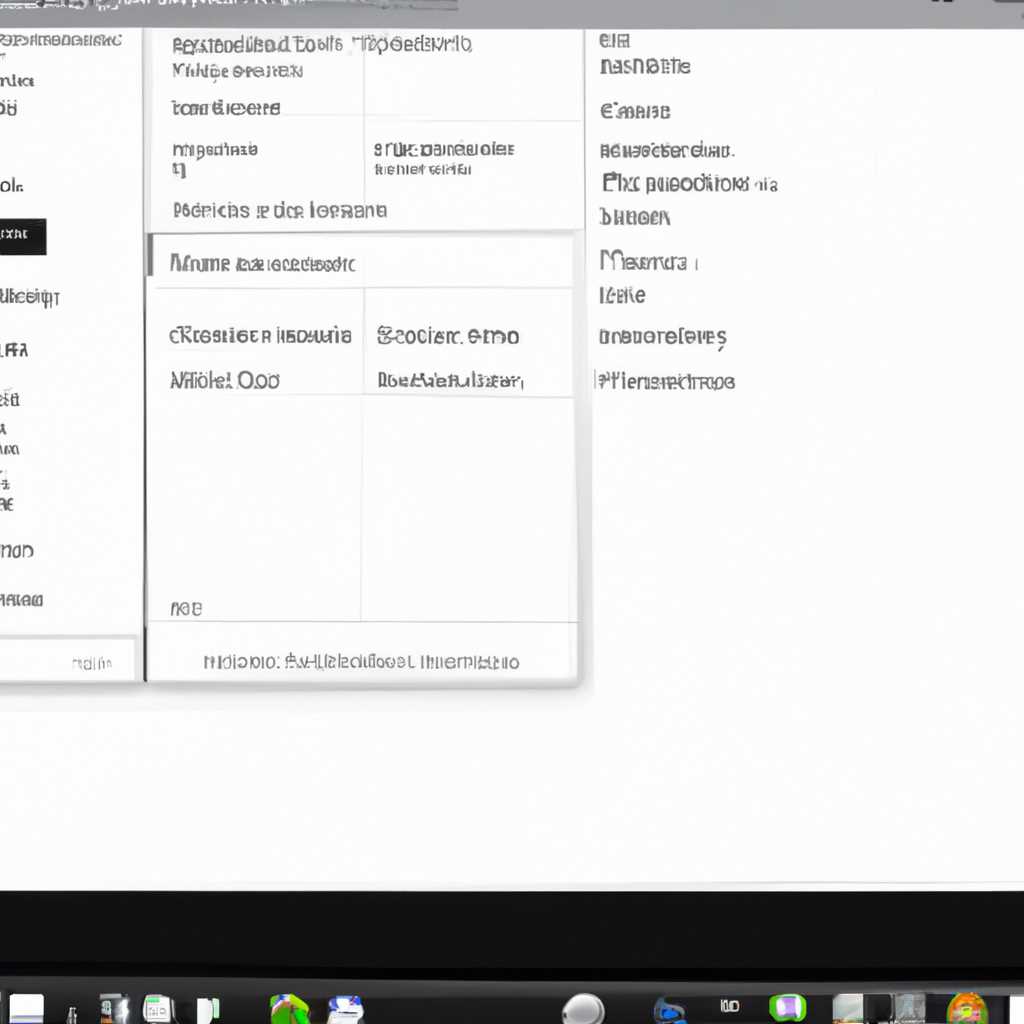Open the orange round icon in the dock

pyautogui.click(x=967, y=1008)
